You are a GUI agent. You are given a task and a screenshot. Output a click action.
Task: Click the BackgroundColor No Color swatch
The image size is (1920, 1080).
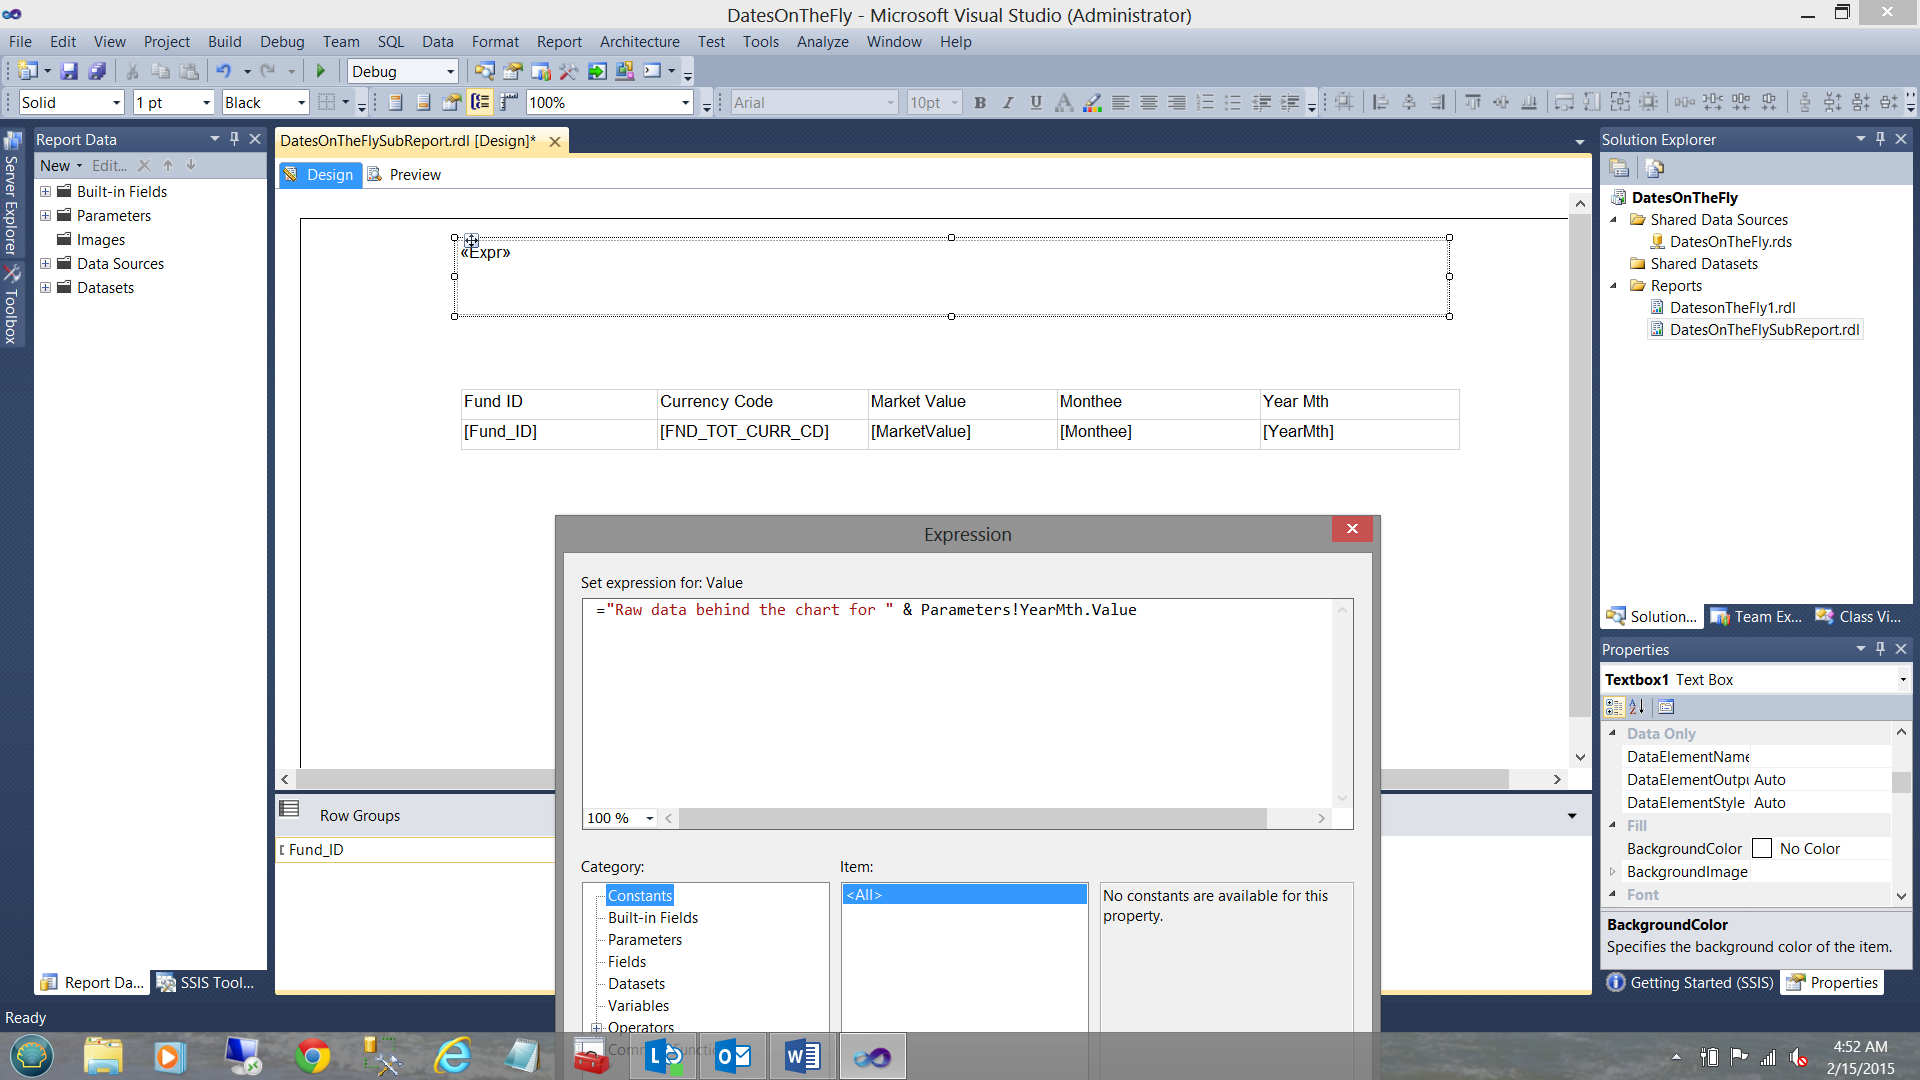(x=1762, y=849)
